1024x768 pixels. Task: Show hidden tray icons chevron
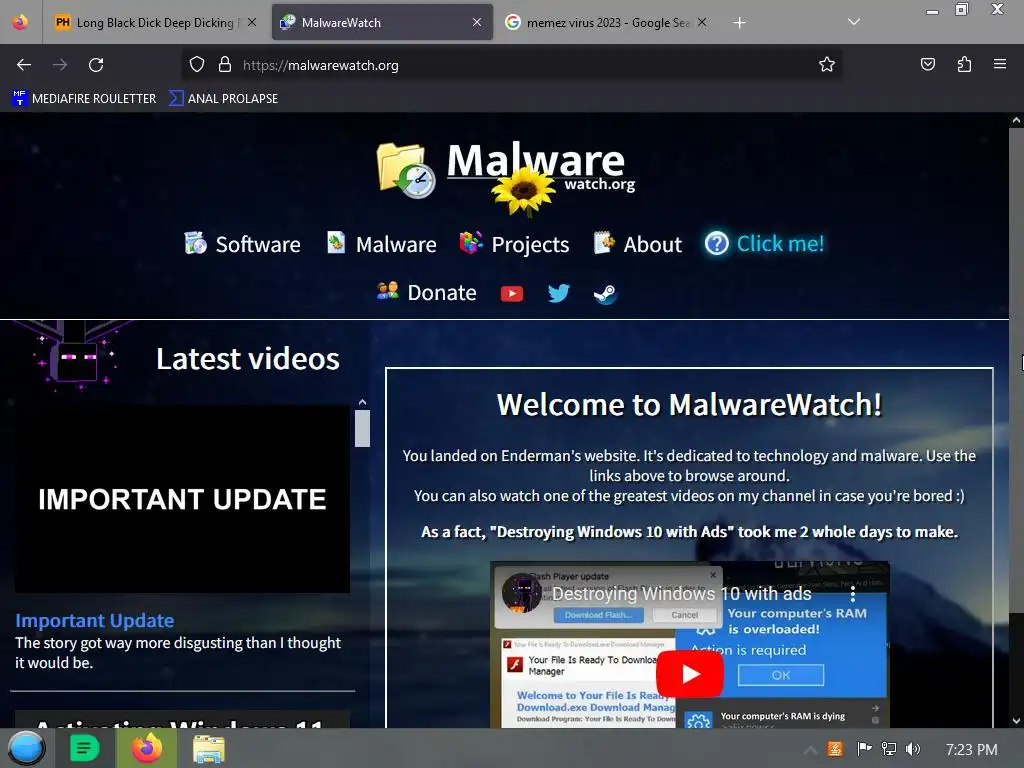point(810,750)
